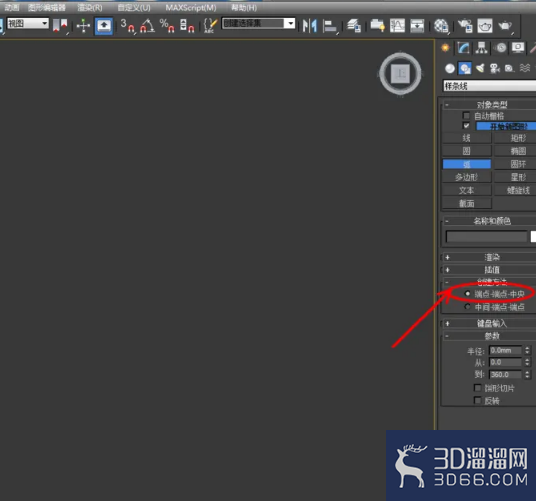Image resolution: width=536 pixels, height=501 pixels.
Task: Click the 半径 radius value field
Action: tap(506, 350)
